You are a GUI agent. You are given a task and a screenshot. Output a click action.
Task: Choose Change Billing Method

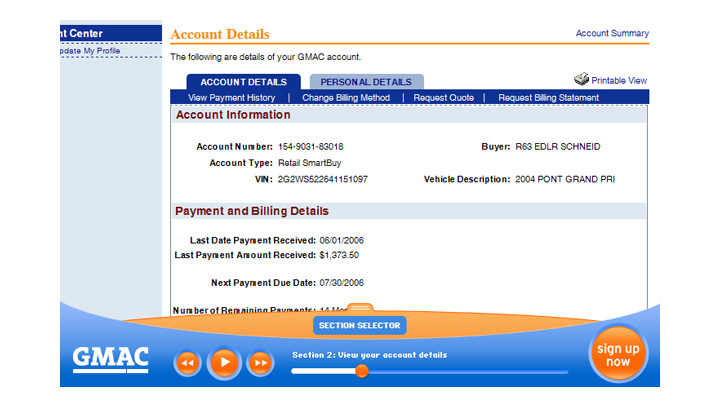(346, 98)
